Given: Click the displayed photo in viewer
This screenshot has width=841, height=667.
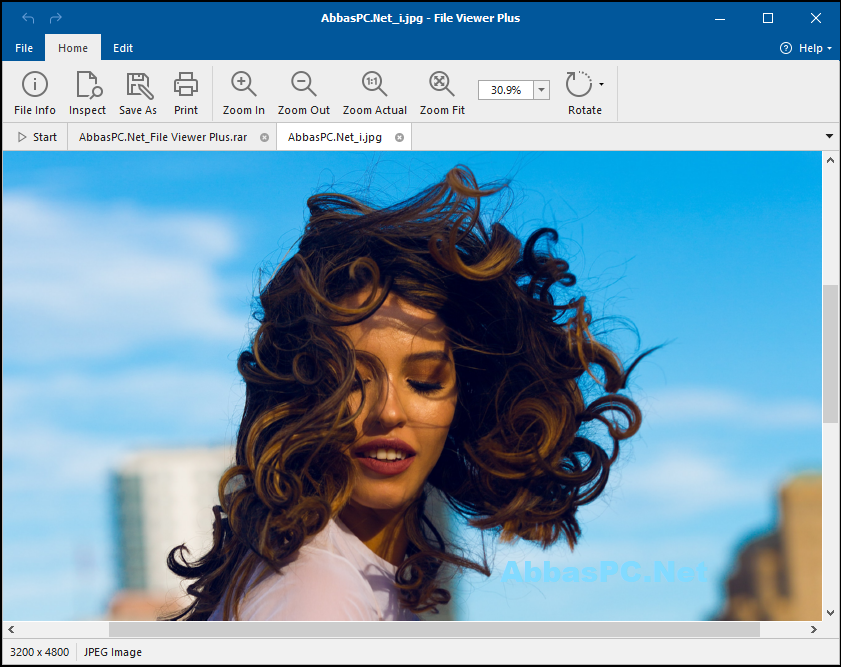Looking at the screenshot, I should pos(412,386).
